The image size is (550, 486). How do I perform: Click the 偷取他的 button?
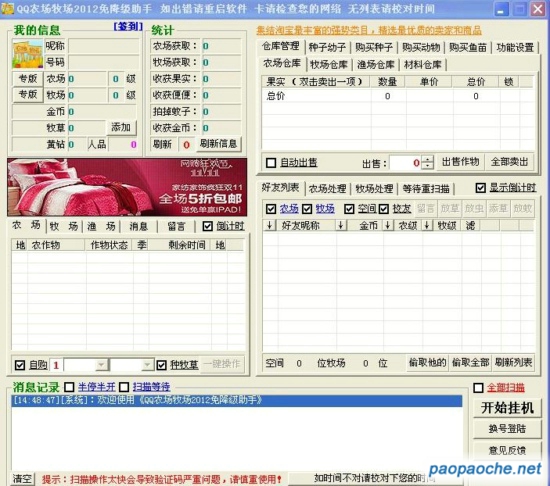point(427,363)
